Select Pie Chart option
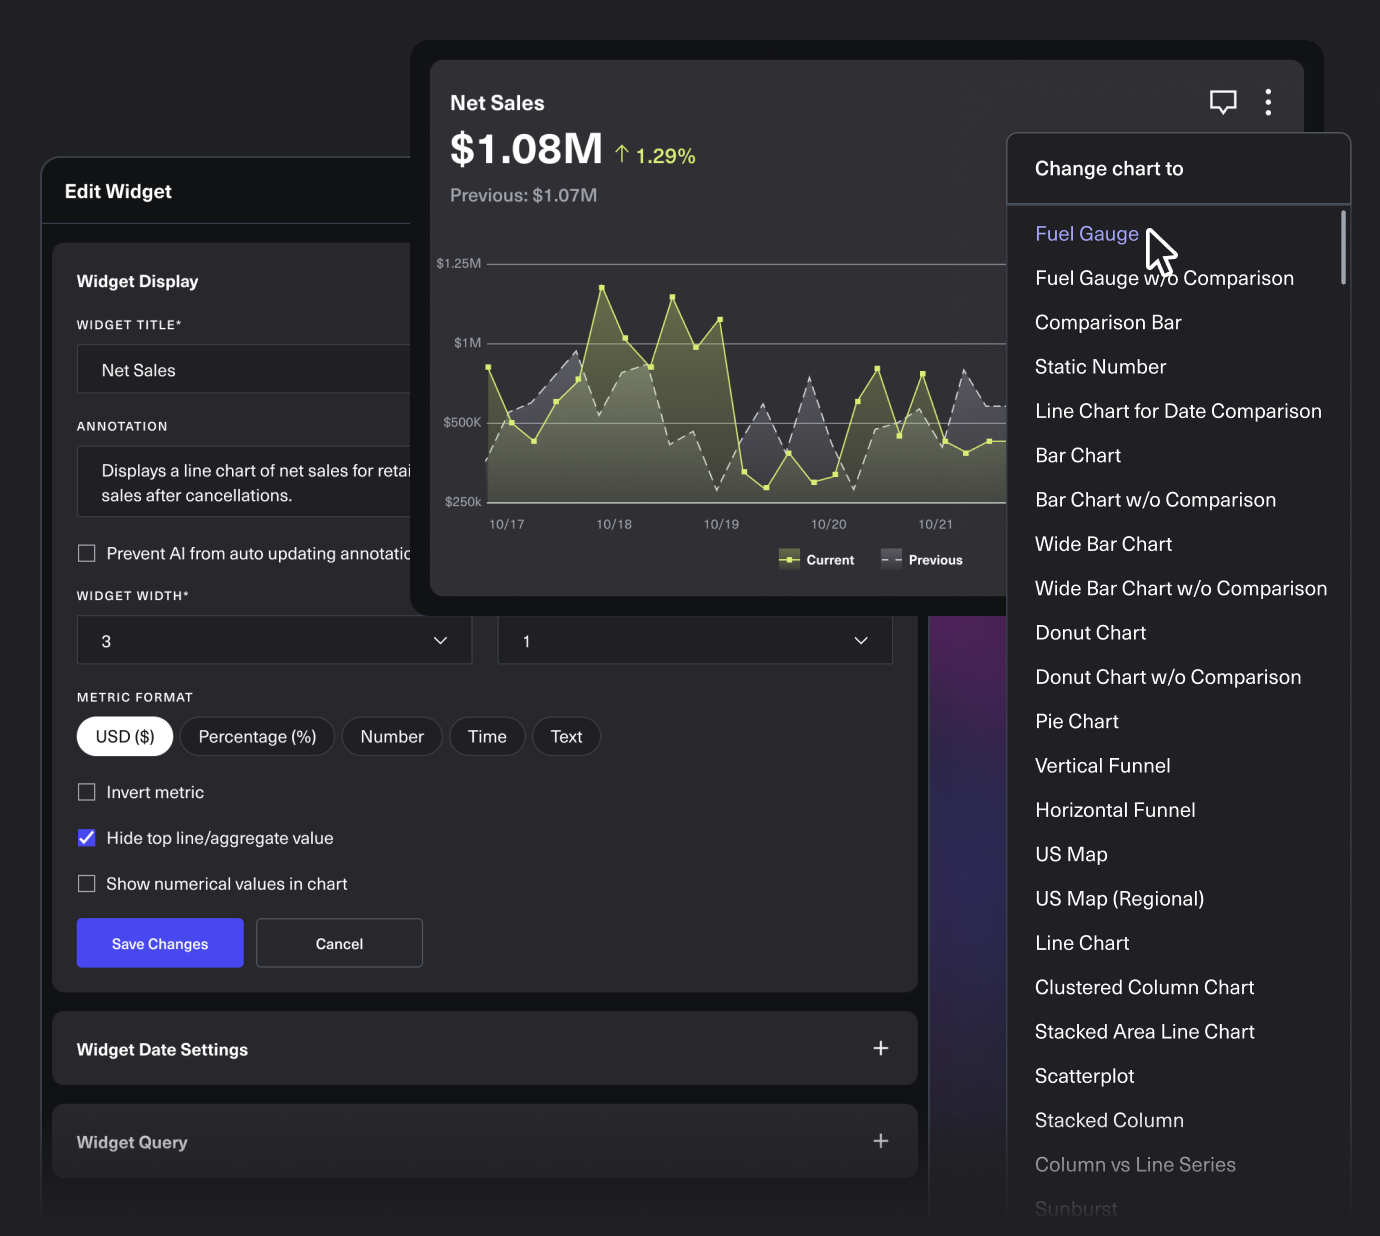1380x1236 pixels. coord(1077,722)
